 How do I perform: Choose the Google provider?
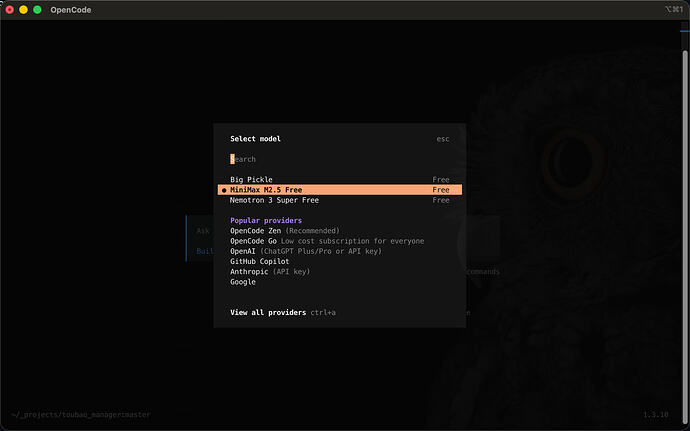tap(340, 282)
